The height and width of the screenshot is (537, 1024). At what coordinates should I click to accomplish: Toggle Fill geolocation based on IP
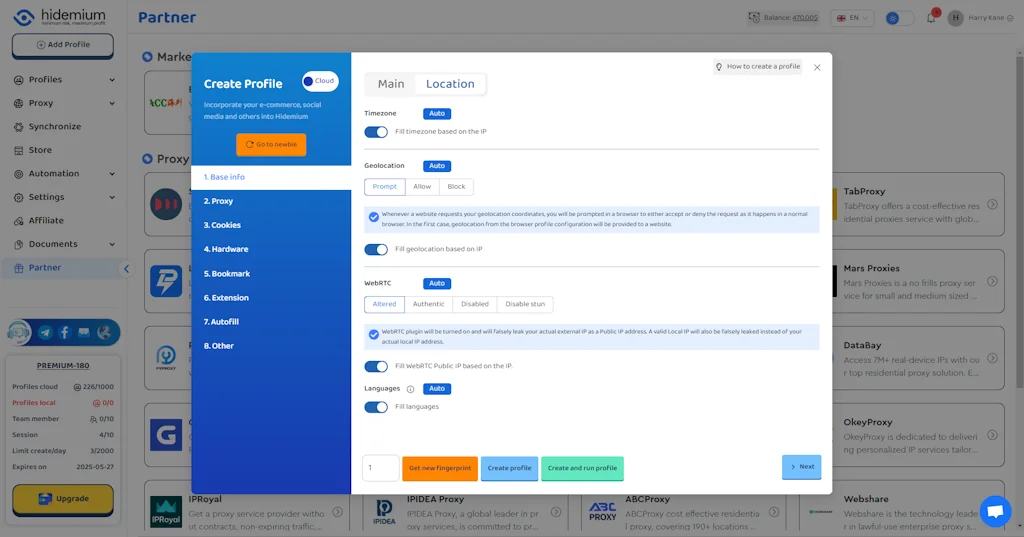pyautogui.click(x=376, y=250)
